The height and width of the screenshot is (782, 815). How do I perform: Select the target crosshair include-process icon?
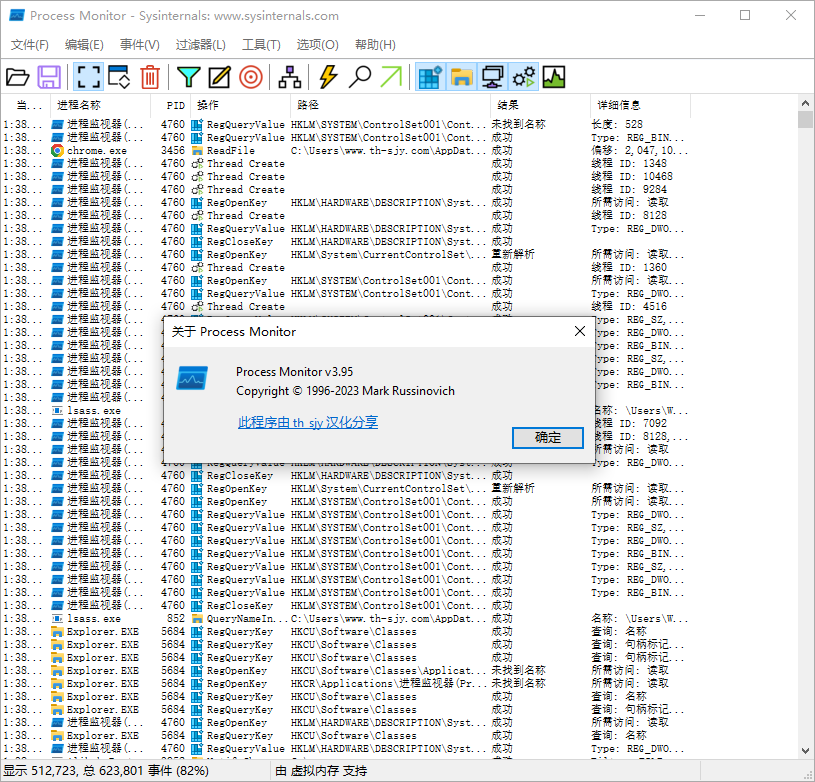251,77
